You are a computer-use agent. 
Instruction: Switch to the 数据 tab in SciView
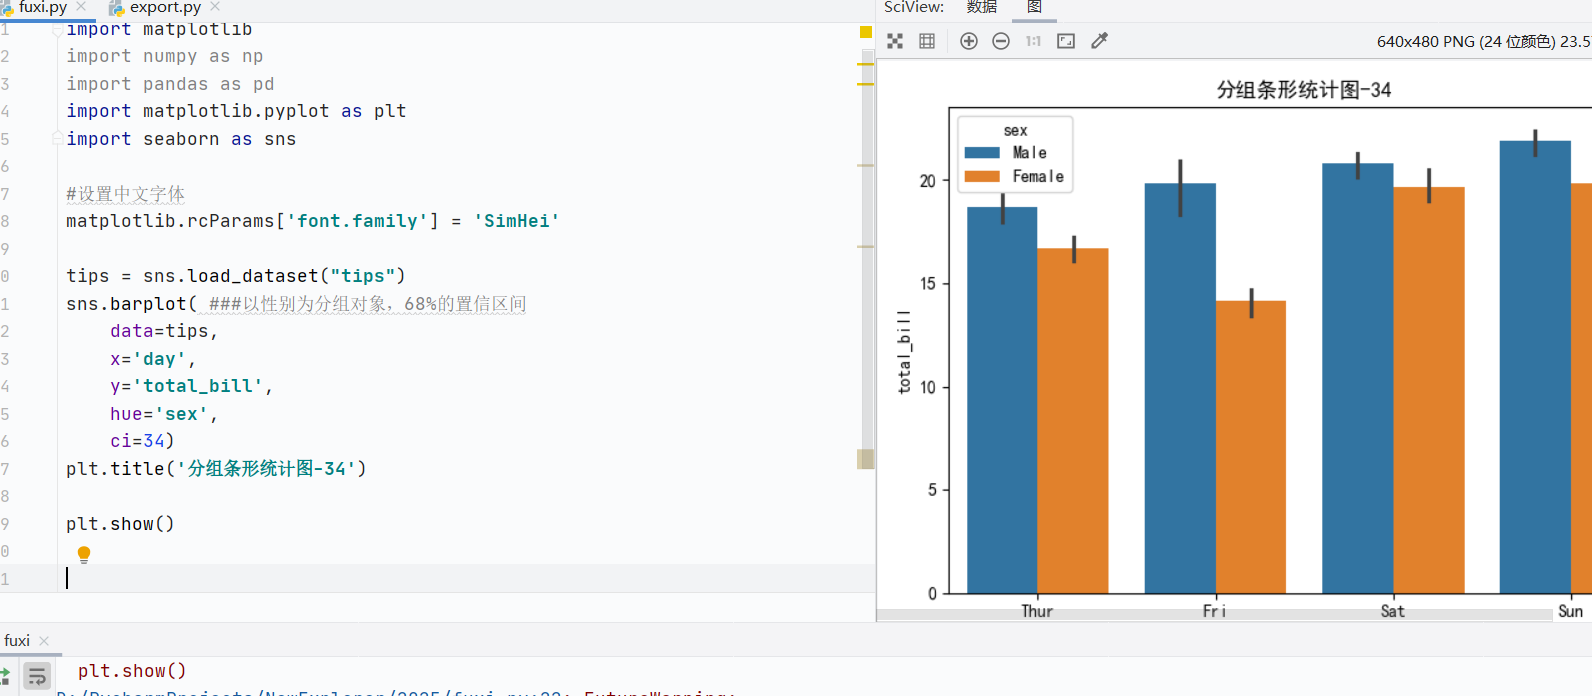(x=981, y=8)
